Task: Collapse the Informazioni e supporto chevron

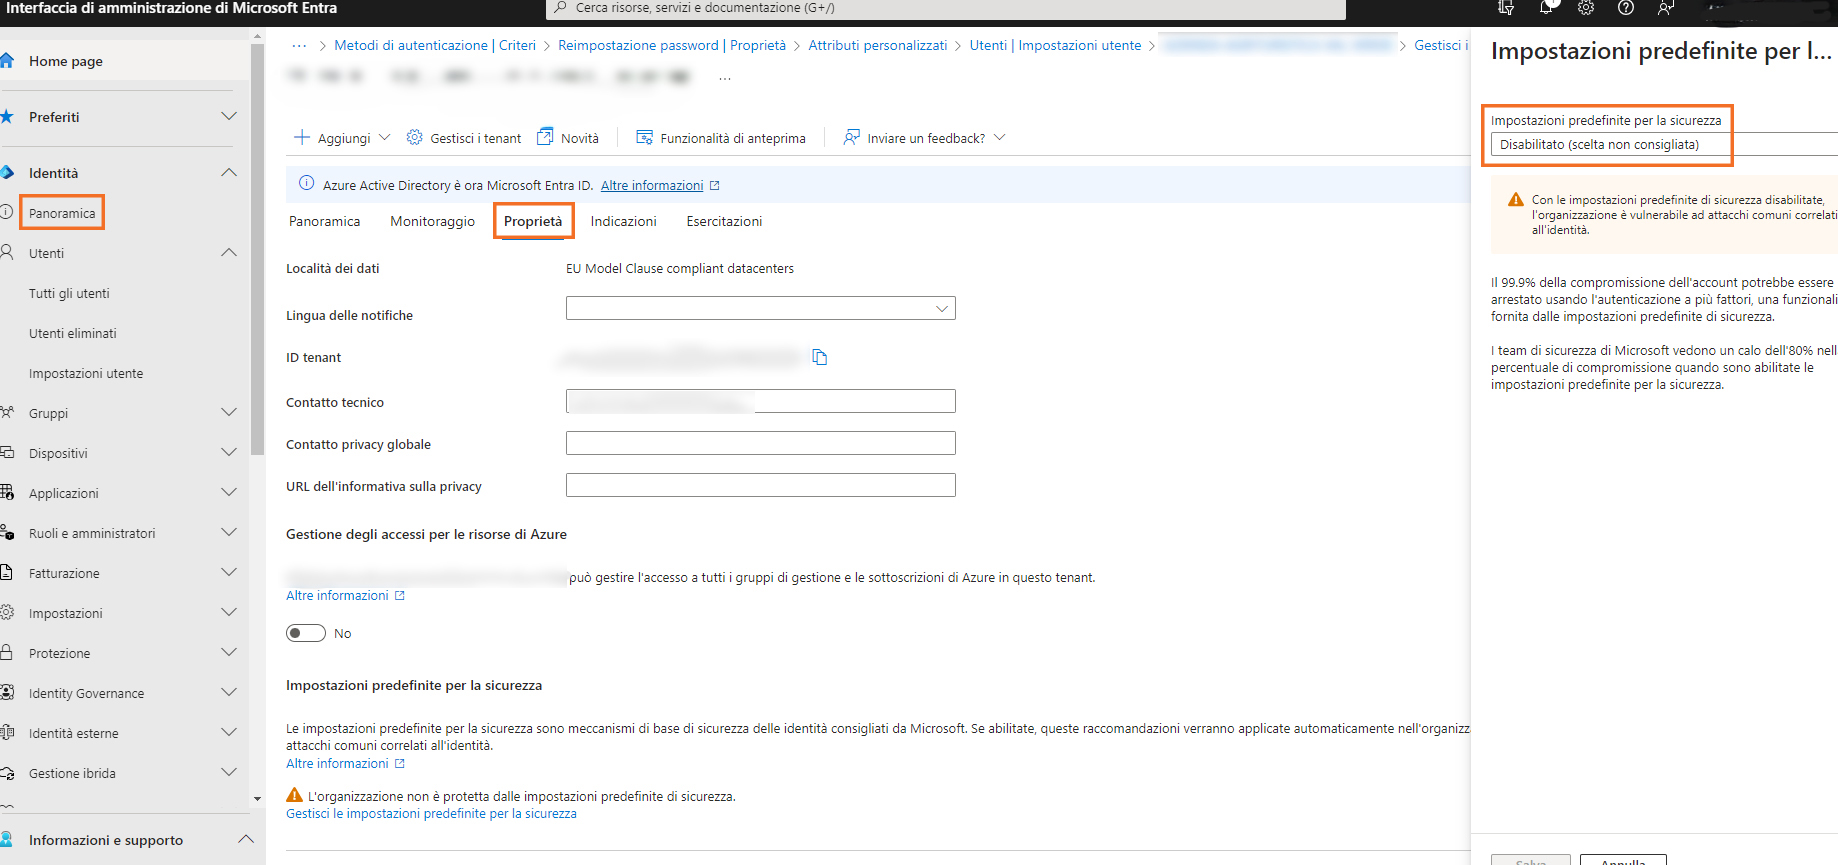Action: (246, 839)
